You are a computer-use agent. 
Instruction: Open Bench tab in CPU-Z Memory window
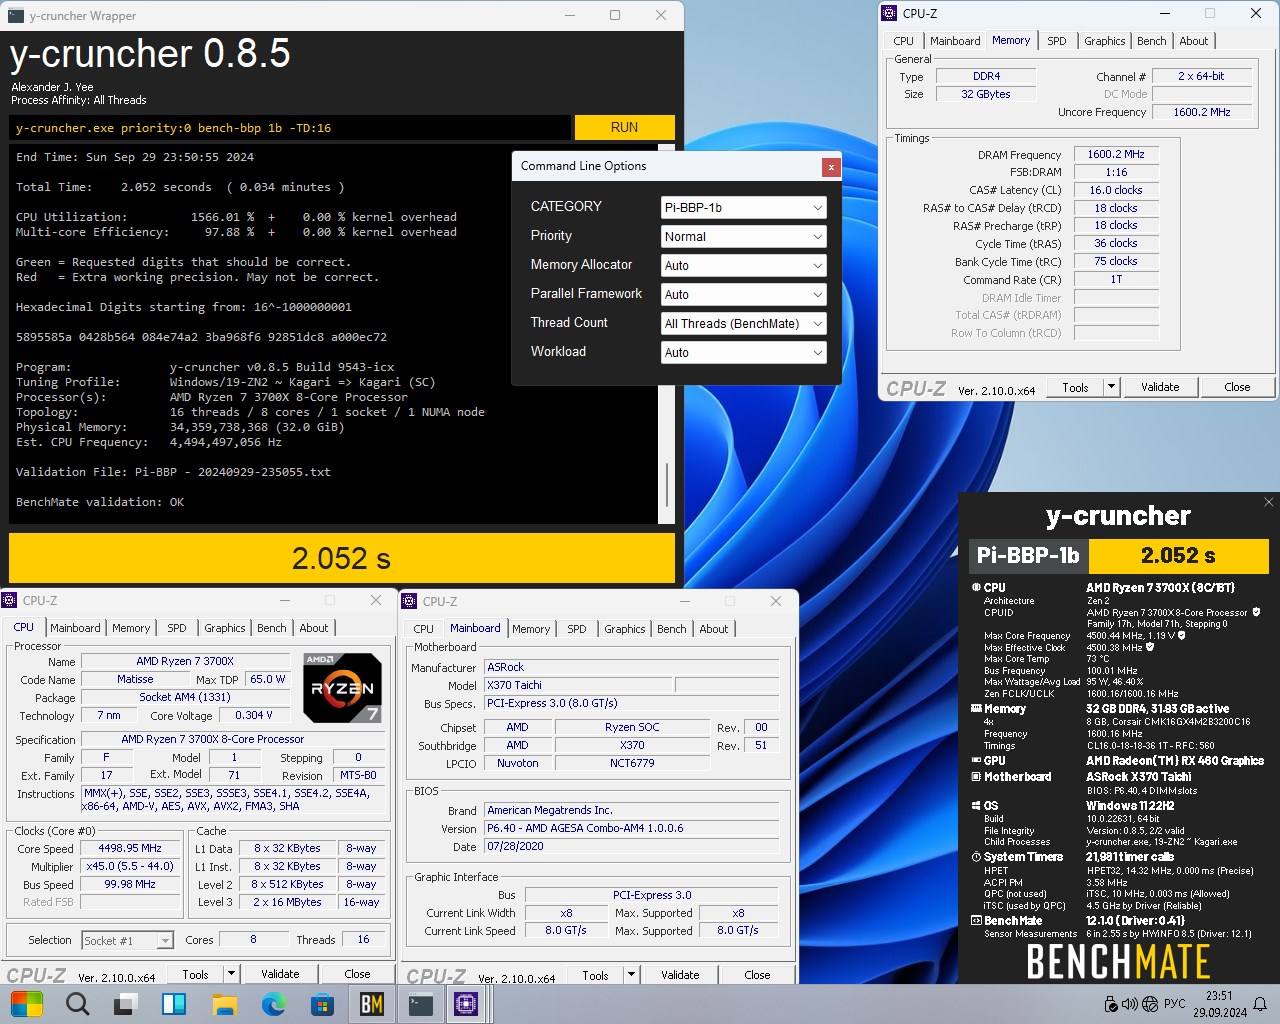click(1152, 41)
